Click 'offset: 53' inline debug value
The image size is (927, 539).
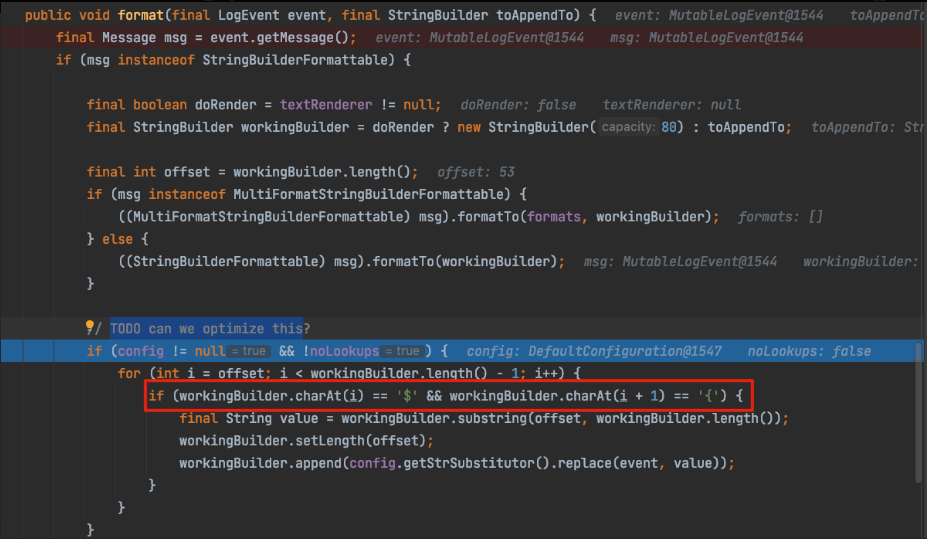476,173
